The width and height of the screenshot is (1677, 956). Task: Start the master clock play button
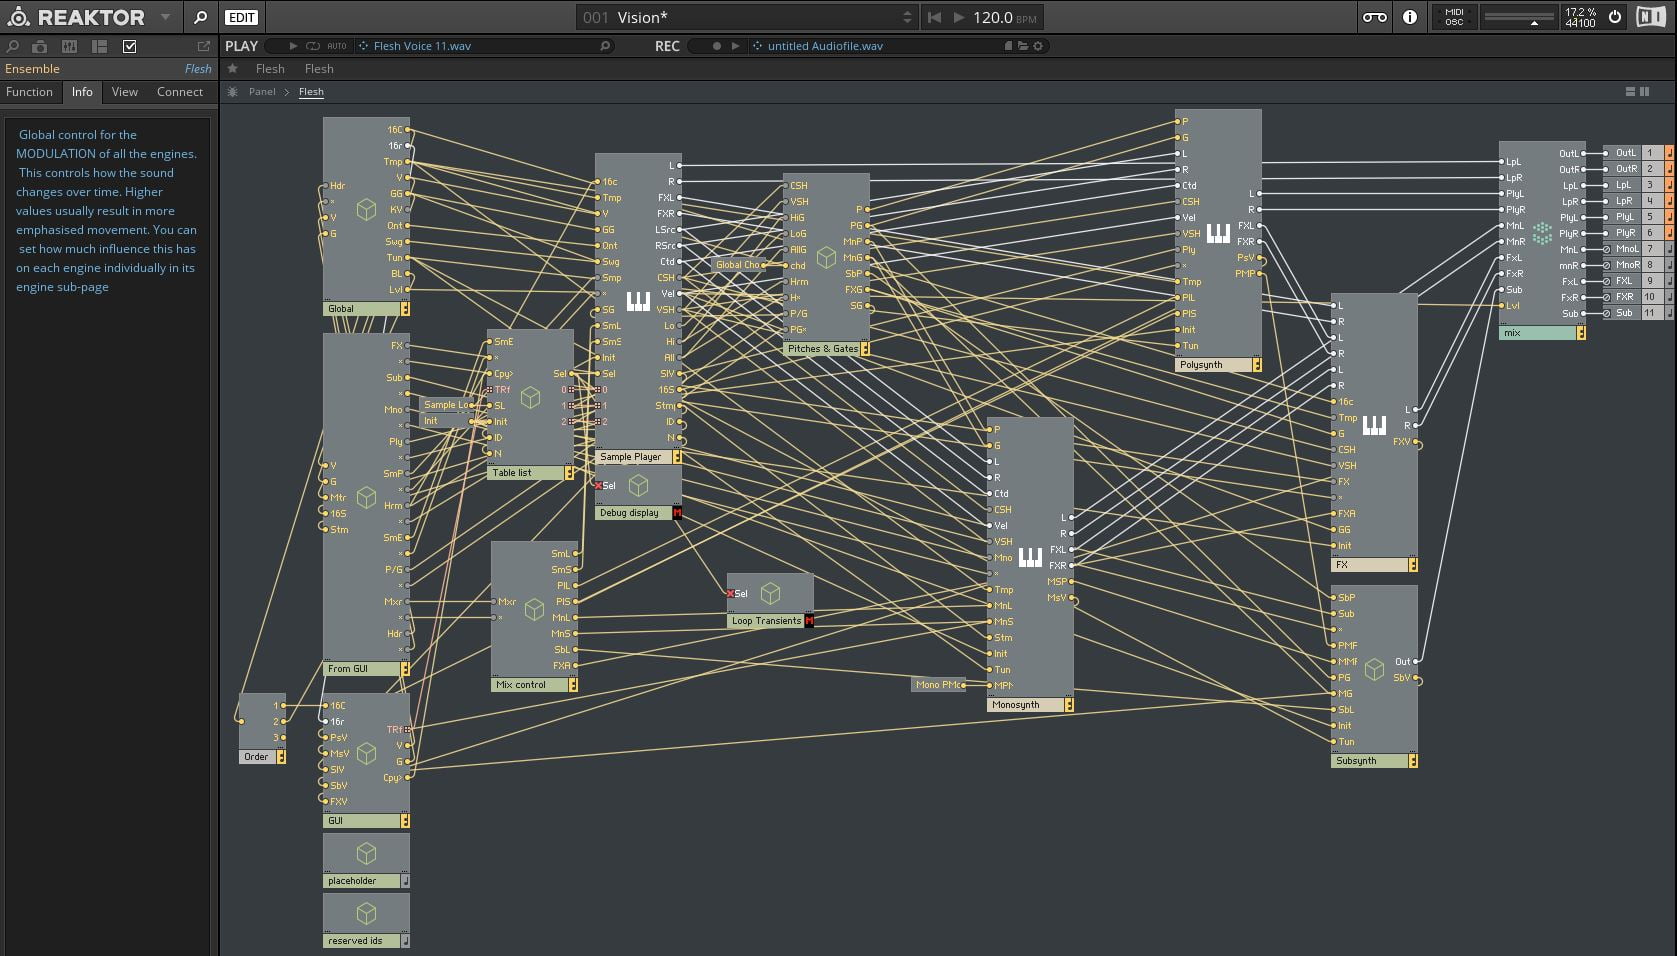[959, 17]
